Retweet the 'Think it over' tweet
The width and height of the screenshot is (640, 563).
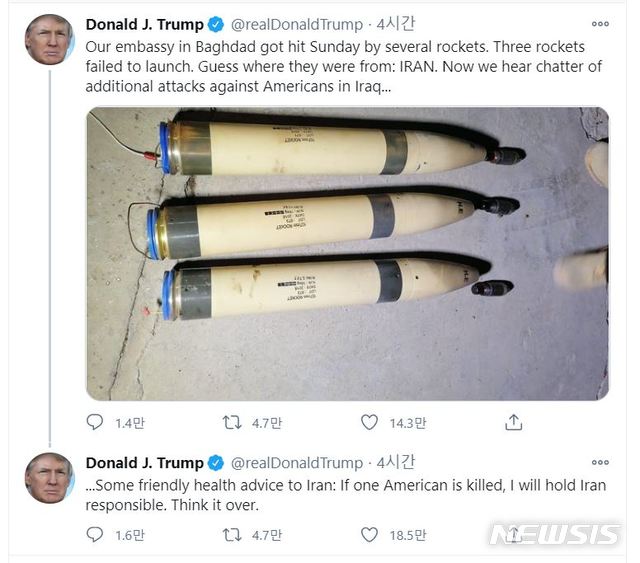232,535
